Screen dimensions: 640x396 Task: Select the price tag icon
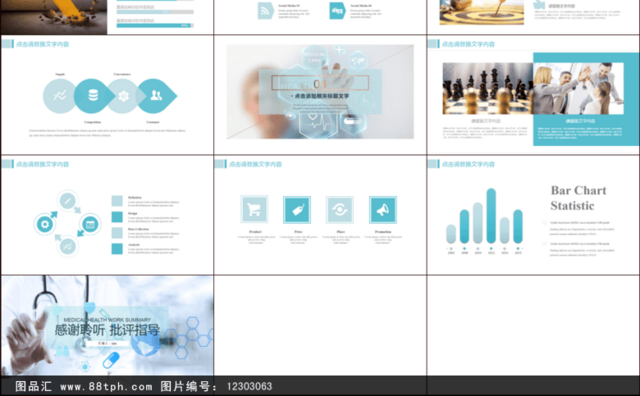(297, 209)
